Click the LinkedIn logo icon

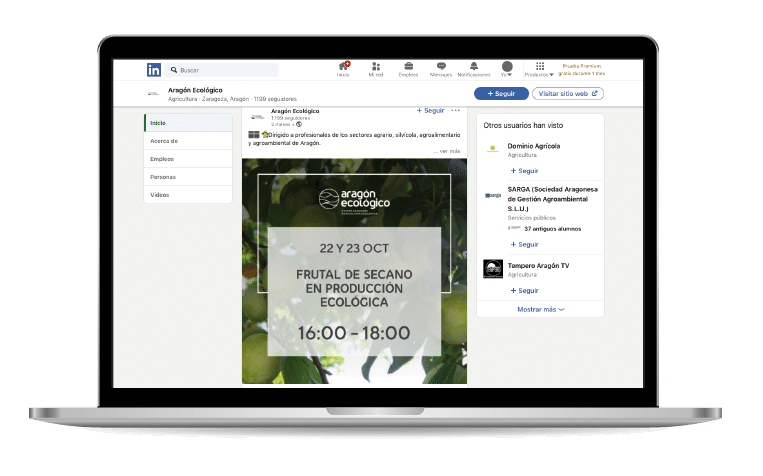click(155, 70)
